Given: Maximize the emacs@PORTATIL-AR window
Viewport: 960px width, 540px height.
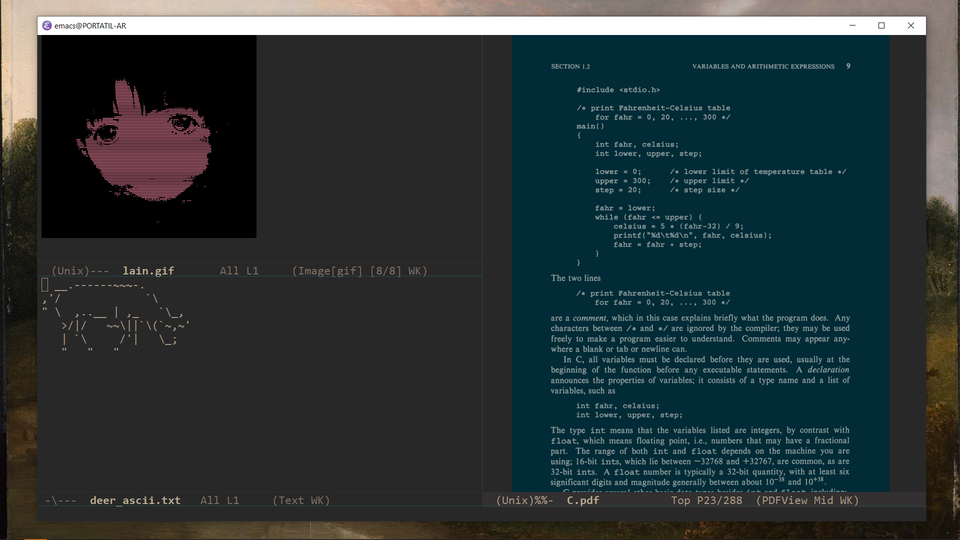Looking at the screenshot, I should [x=882, y=25].
